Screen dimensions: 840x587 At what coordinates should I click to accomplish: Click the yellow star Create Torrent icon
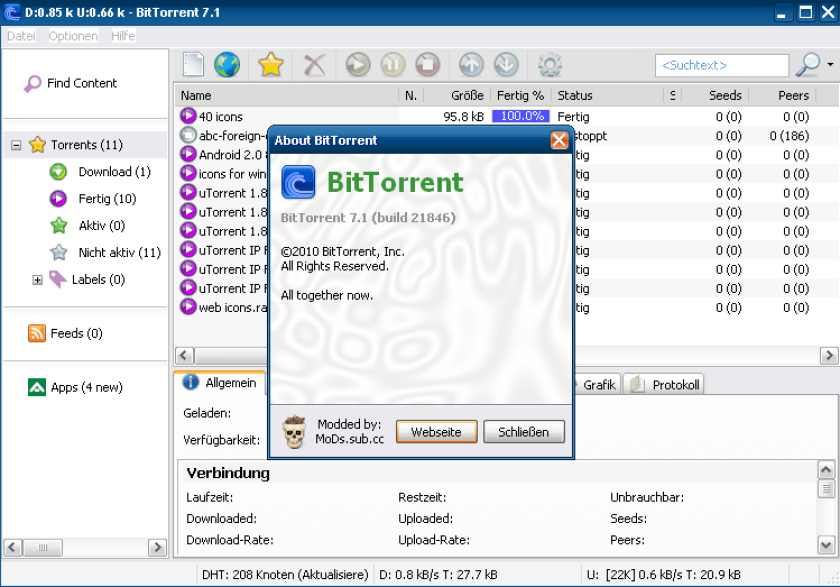coord(271,65)
